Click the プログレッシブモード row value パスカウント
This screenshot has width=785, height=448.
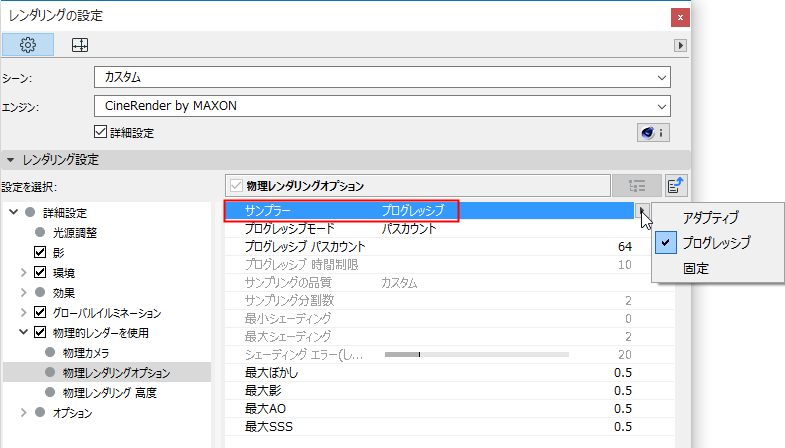409,229
